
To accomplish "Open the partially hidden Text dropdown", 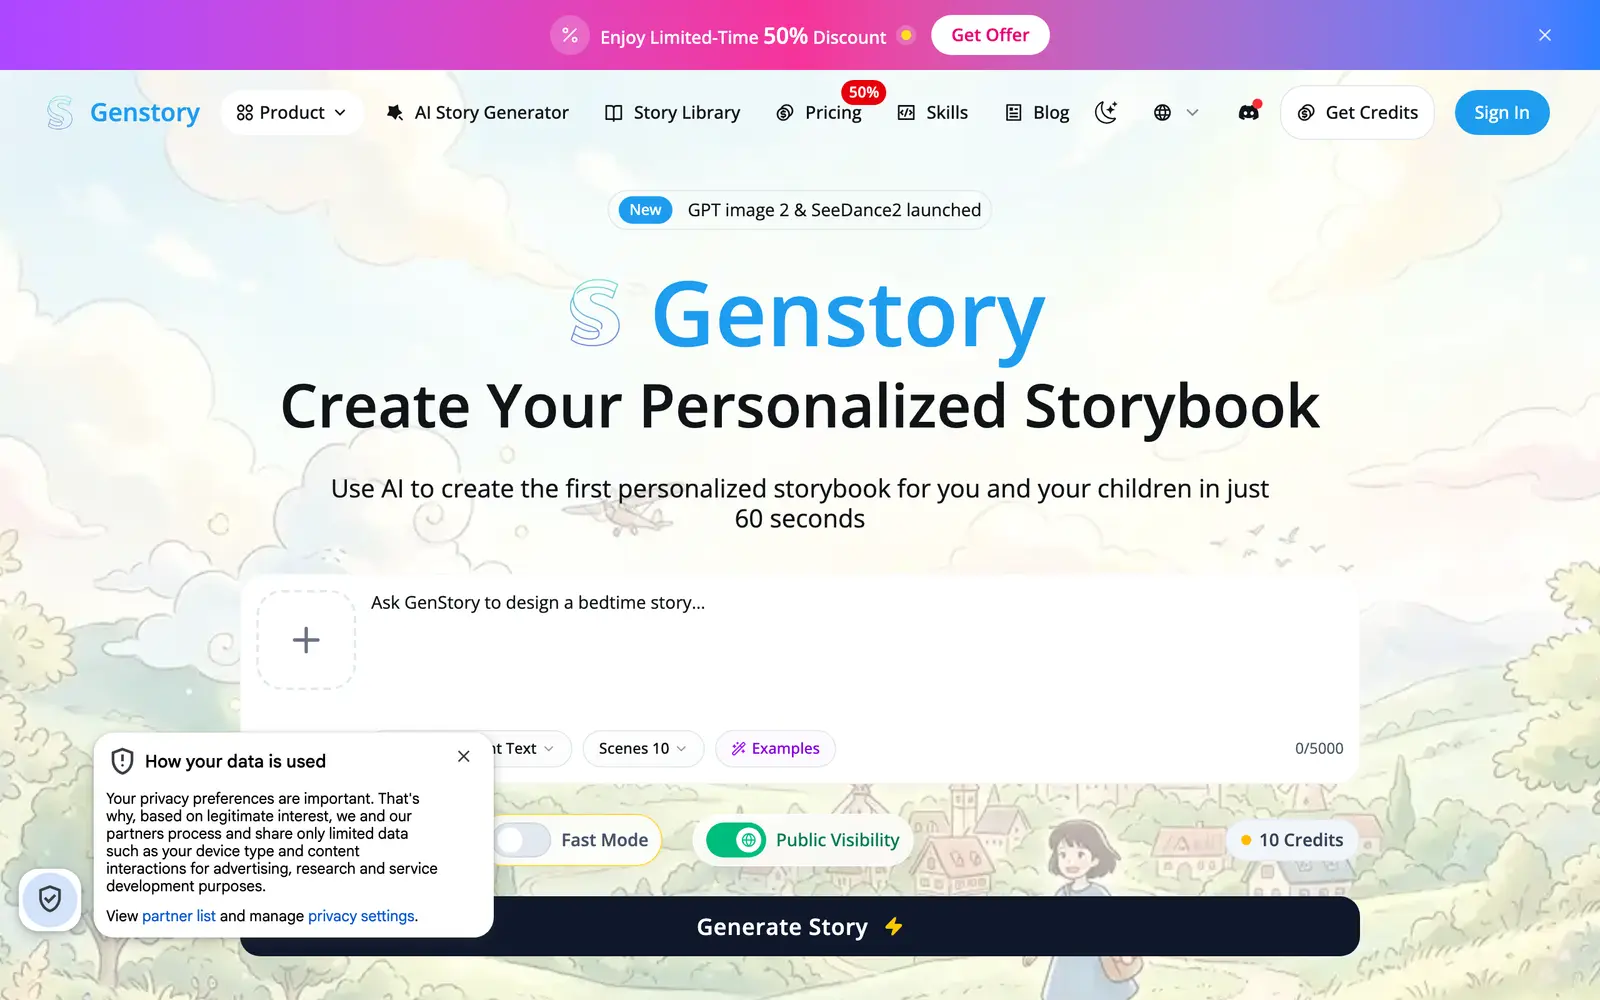I will coord(532,749).
